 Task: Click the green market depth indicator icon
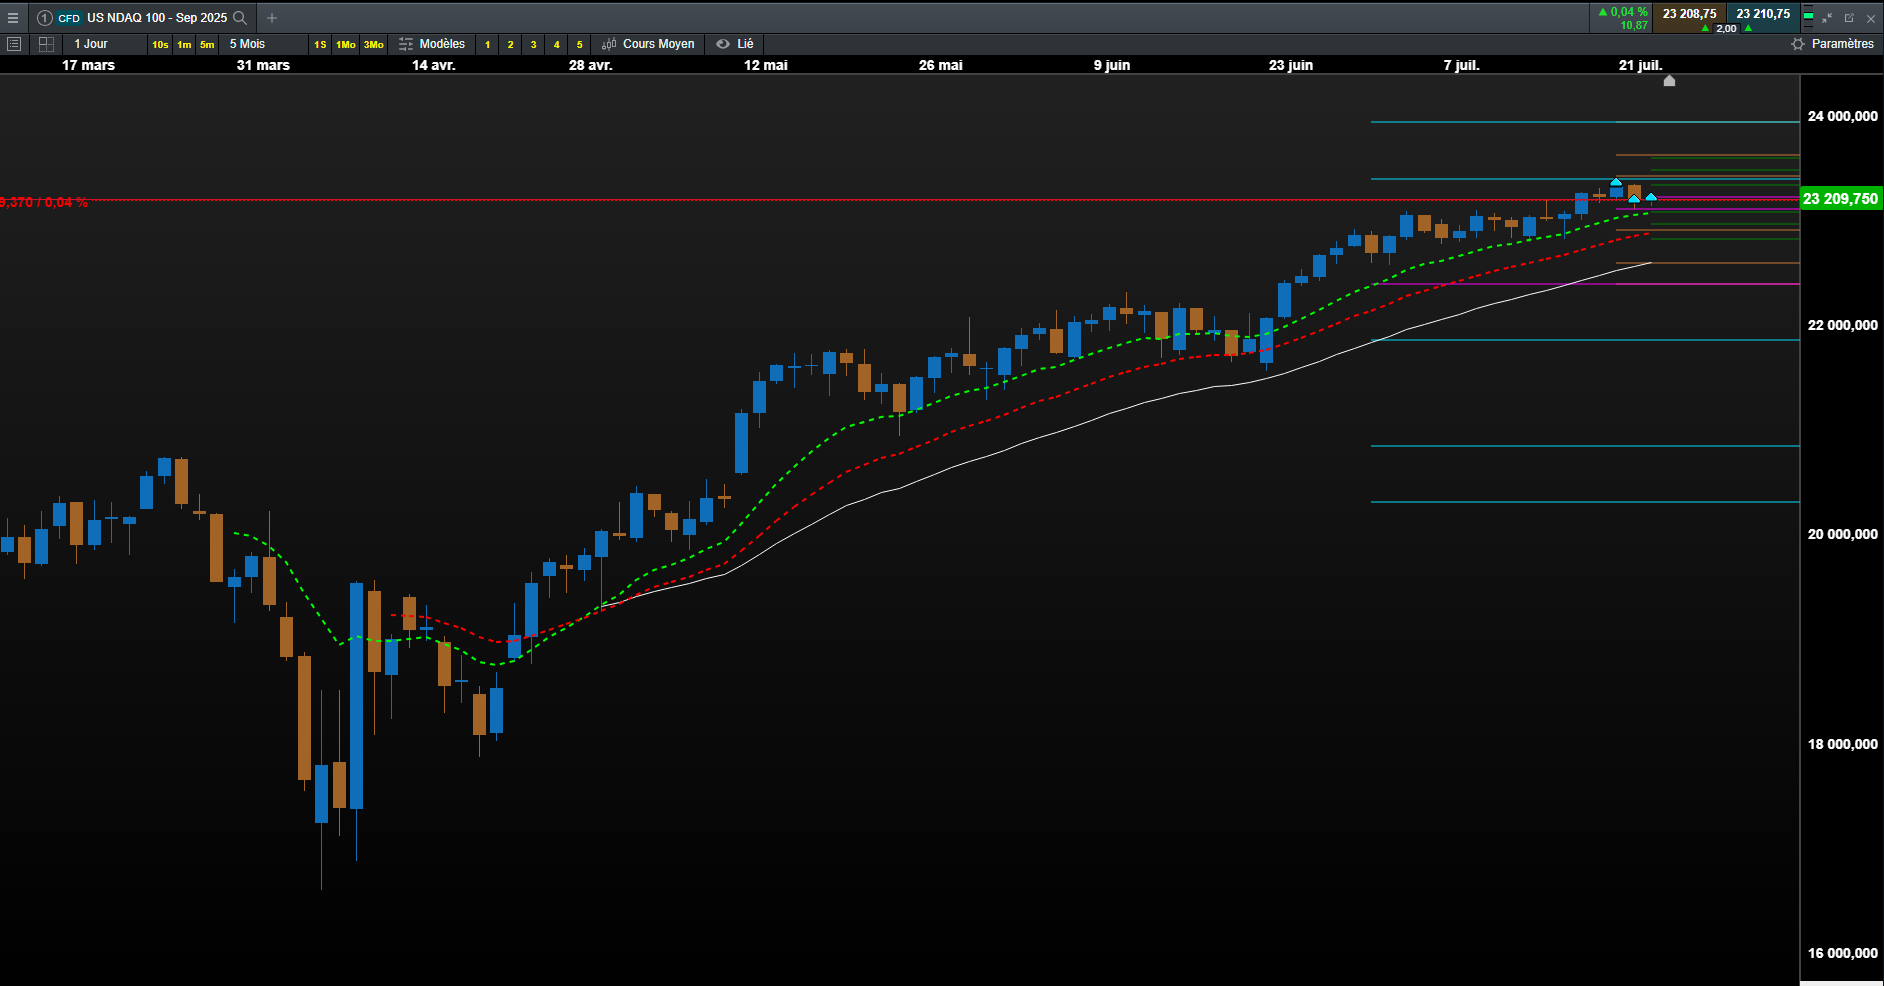pyautogui.click(x=1808, y=18)
